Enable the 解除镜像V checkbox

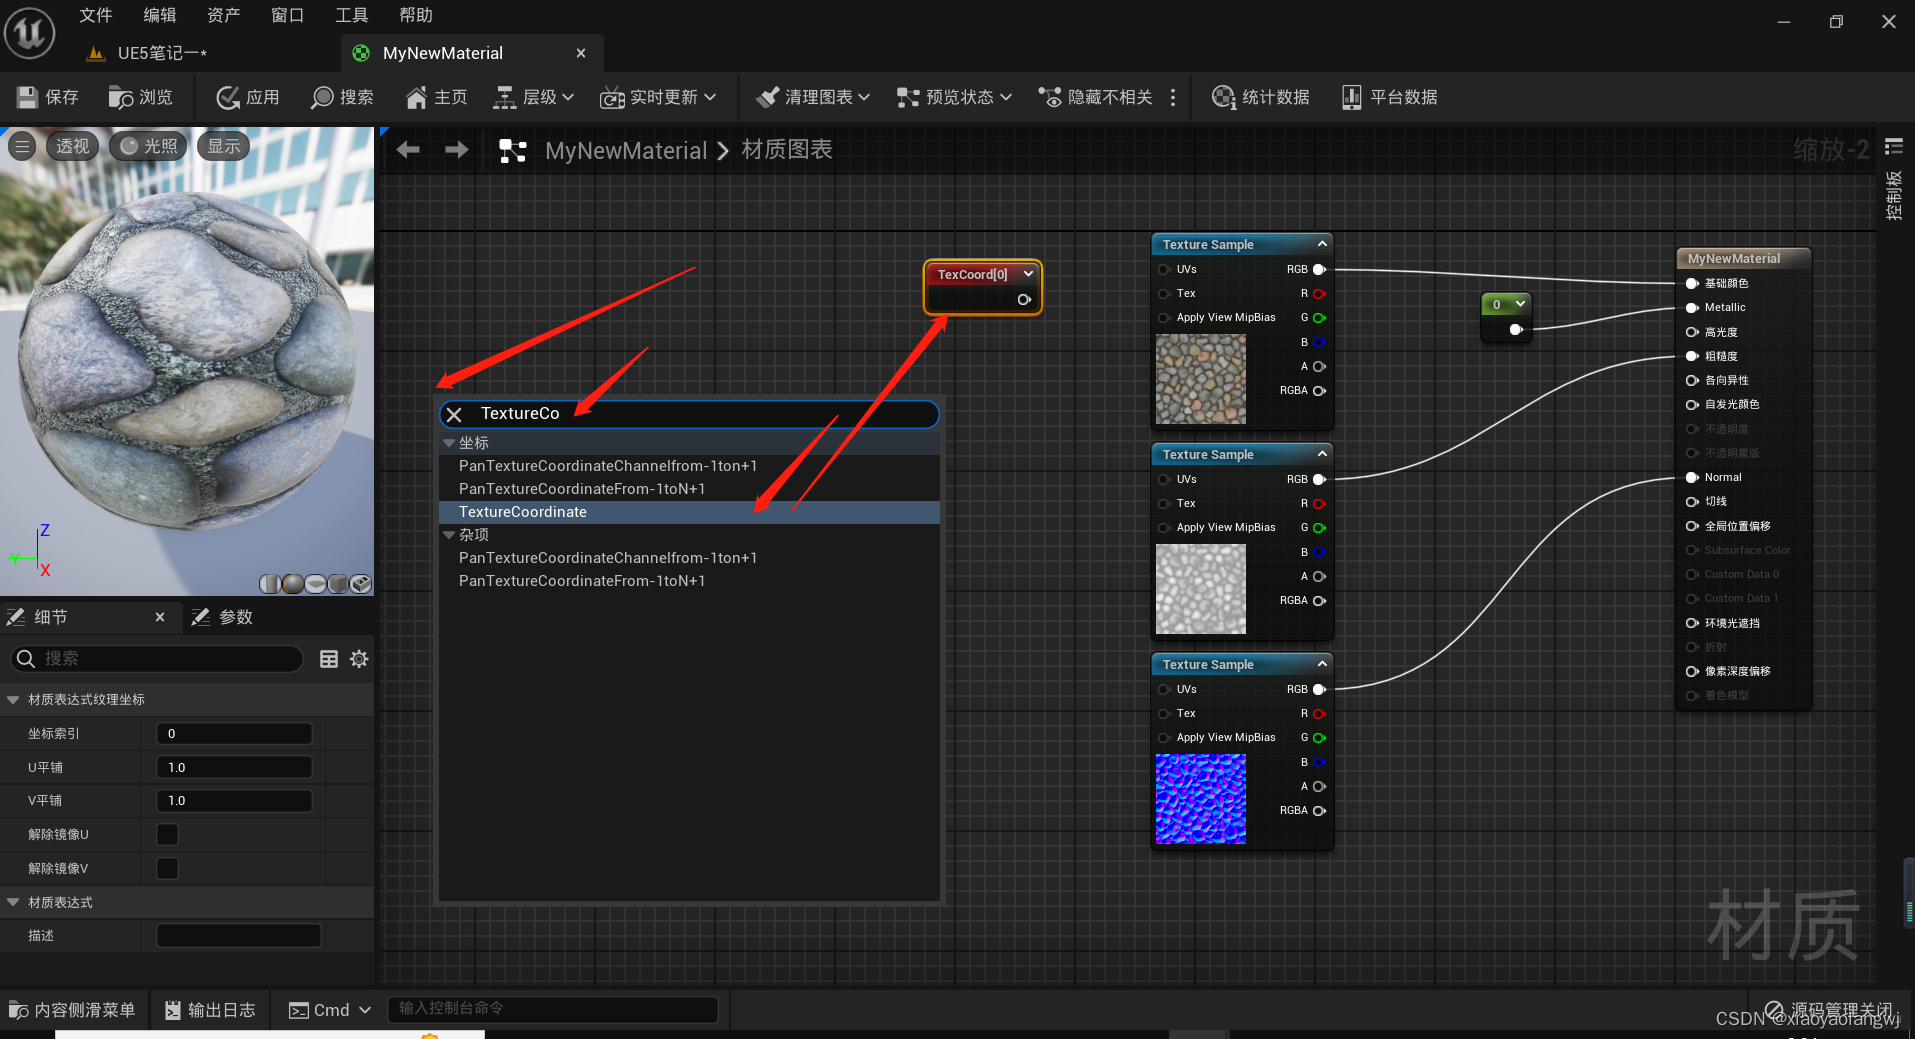[x=168, y=868]
